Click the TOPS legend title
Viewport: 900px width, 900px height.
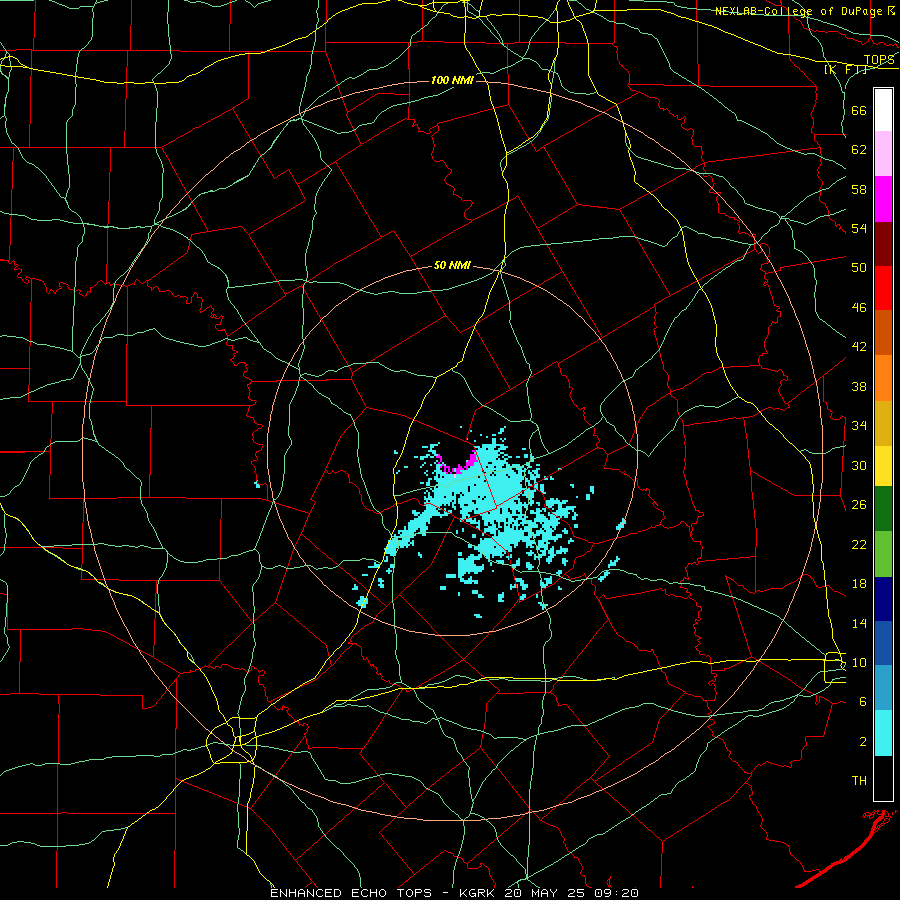[879, 60]
